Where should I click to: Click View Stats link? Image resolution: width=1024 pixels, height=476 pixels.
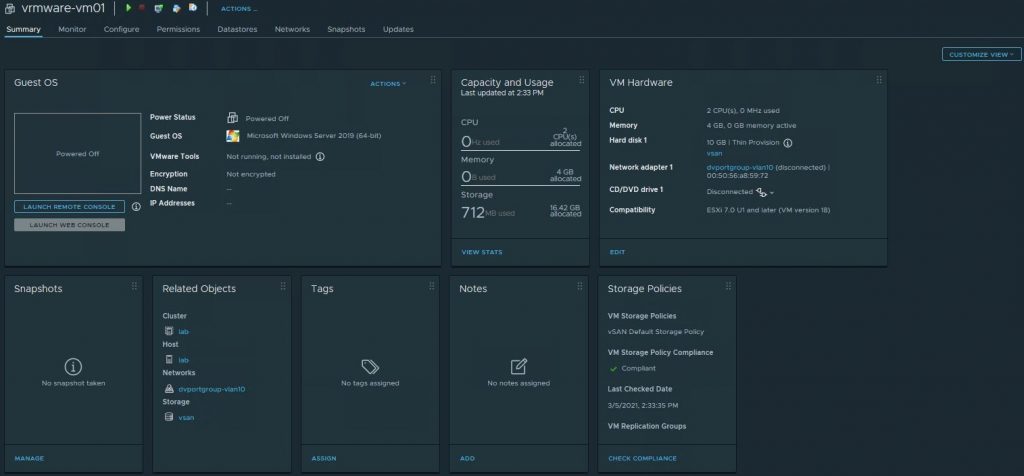[482, 252]
